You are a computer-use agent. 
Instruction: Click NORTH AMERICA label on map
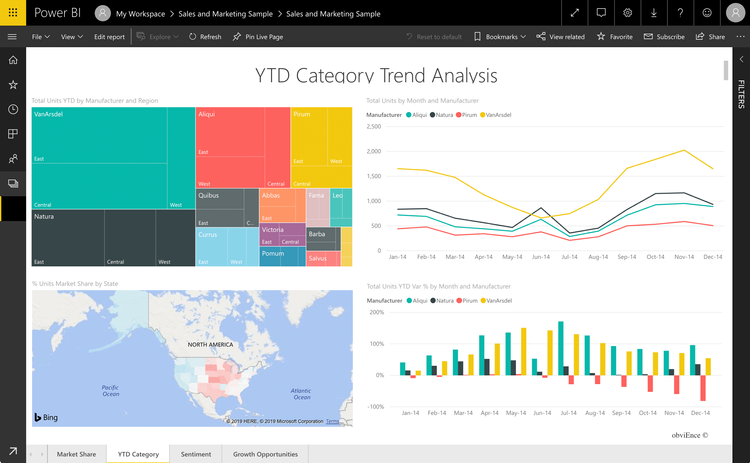[210, 344]
